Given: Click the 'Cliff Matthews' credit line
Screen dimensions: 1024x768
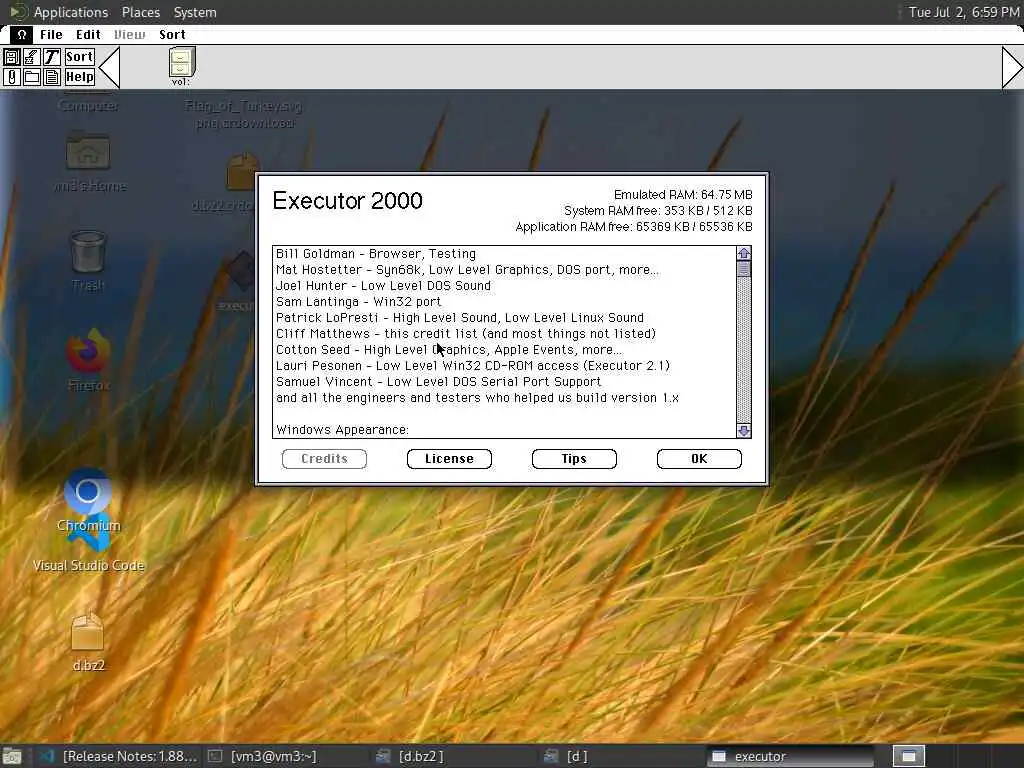Looking at the screenshot, I should [466, 334].
